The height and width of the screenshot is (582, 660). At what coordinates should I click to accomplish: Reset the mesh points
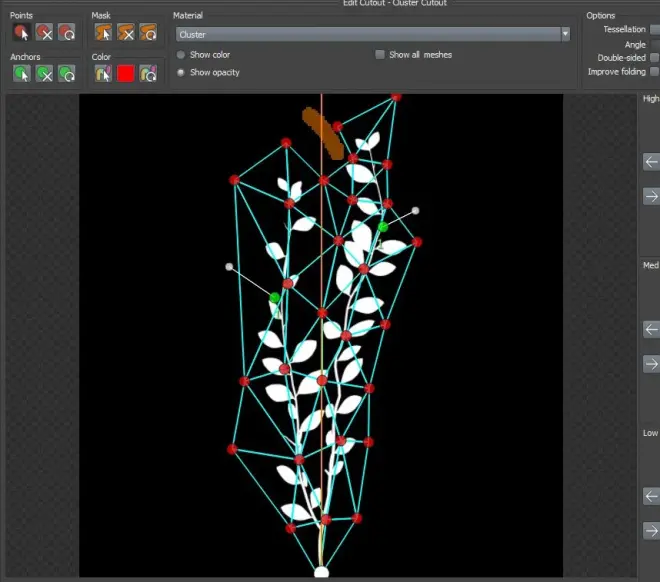point(67,32)
